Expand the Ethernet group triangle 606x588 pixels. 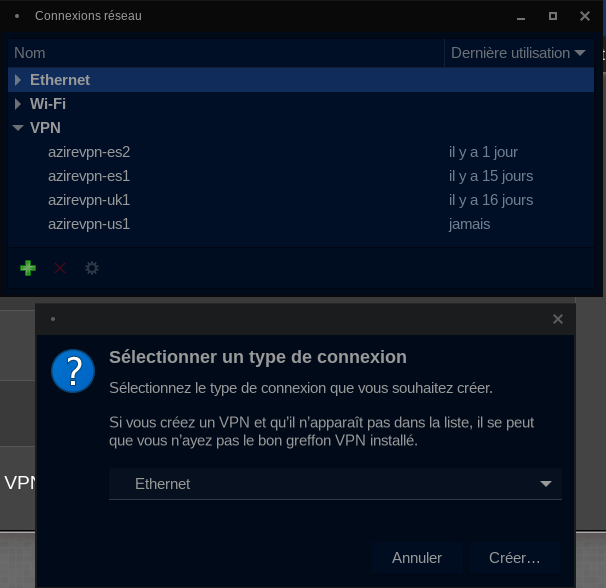pos(18,80)
